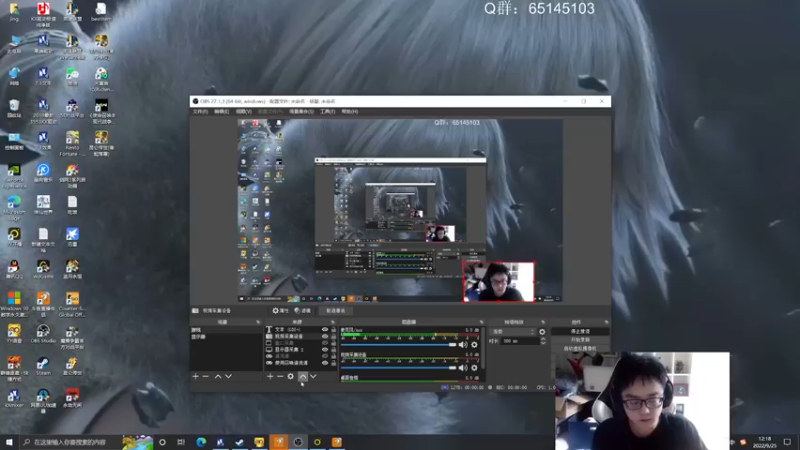Move selected source up arrow
Screen dimensions: 800x450
303,377
